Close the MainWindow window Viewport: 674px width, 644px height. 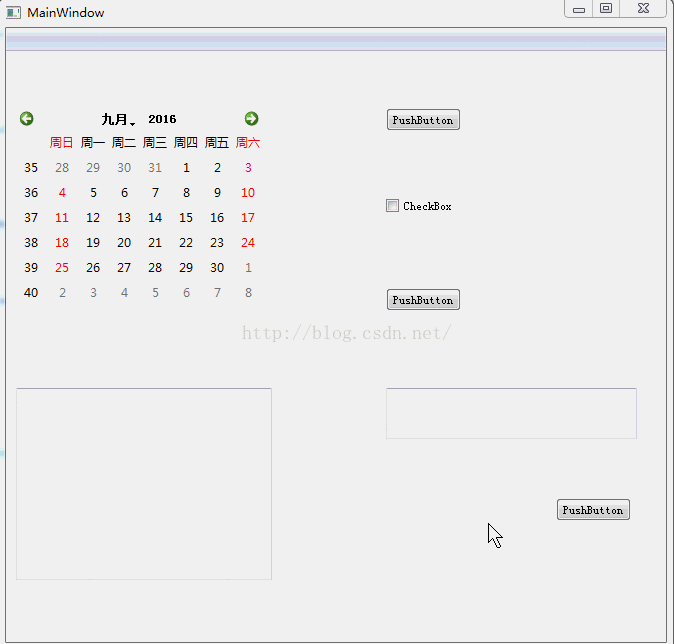(x=643, y=9)
